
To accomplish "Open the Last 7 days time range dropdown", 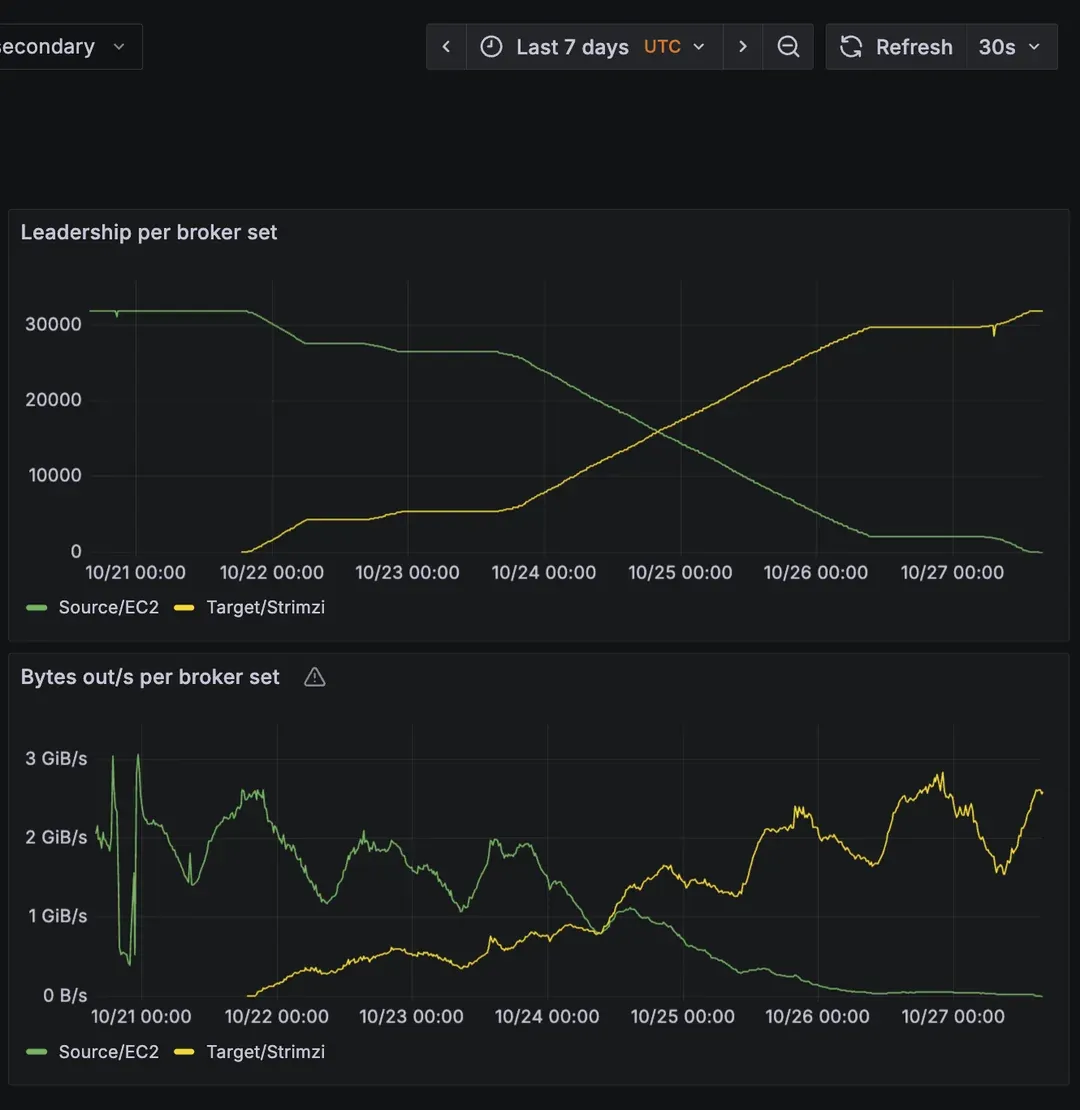I will (571, 46).
